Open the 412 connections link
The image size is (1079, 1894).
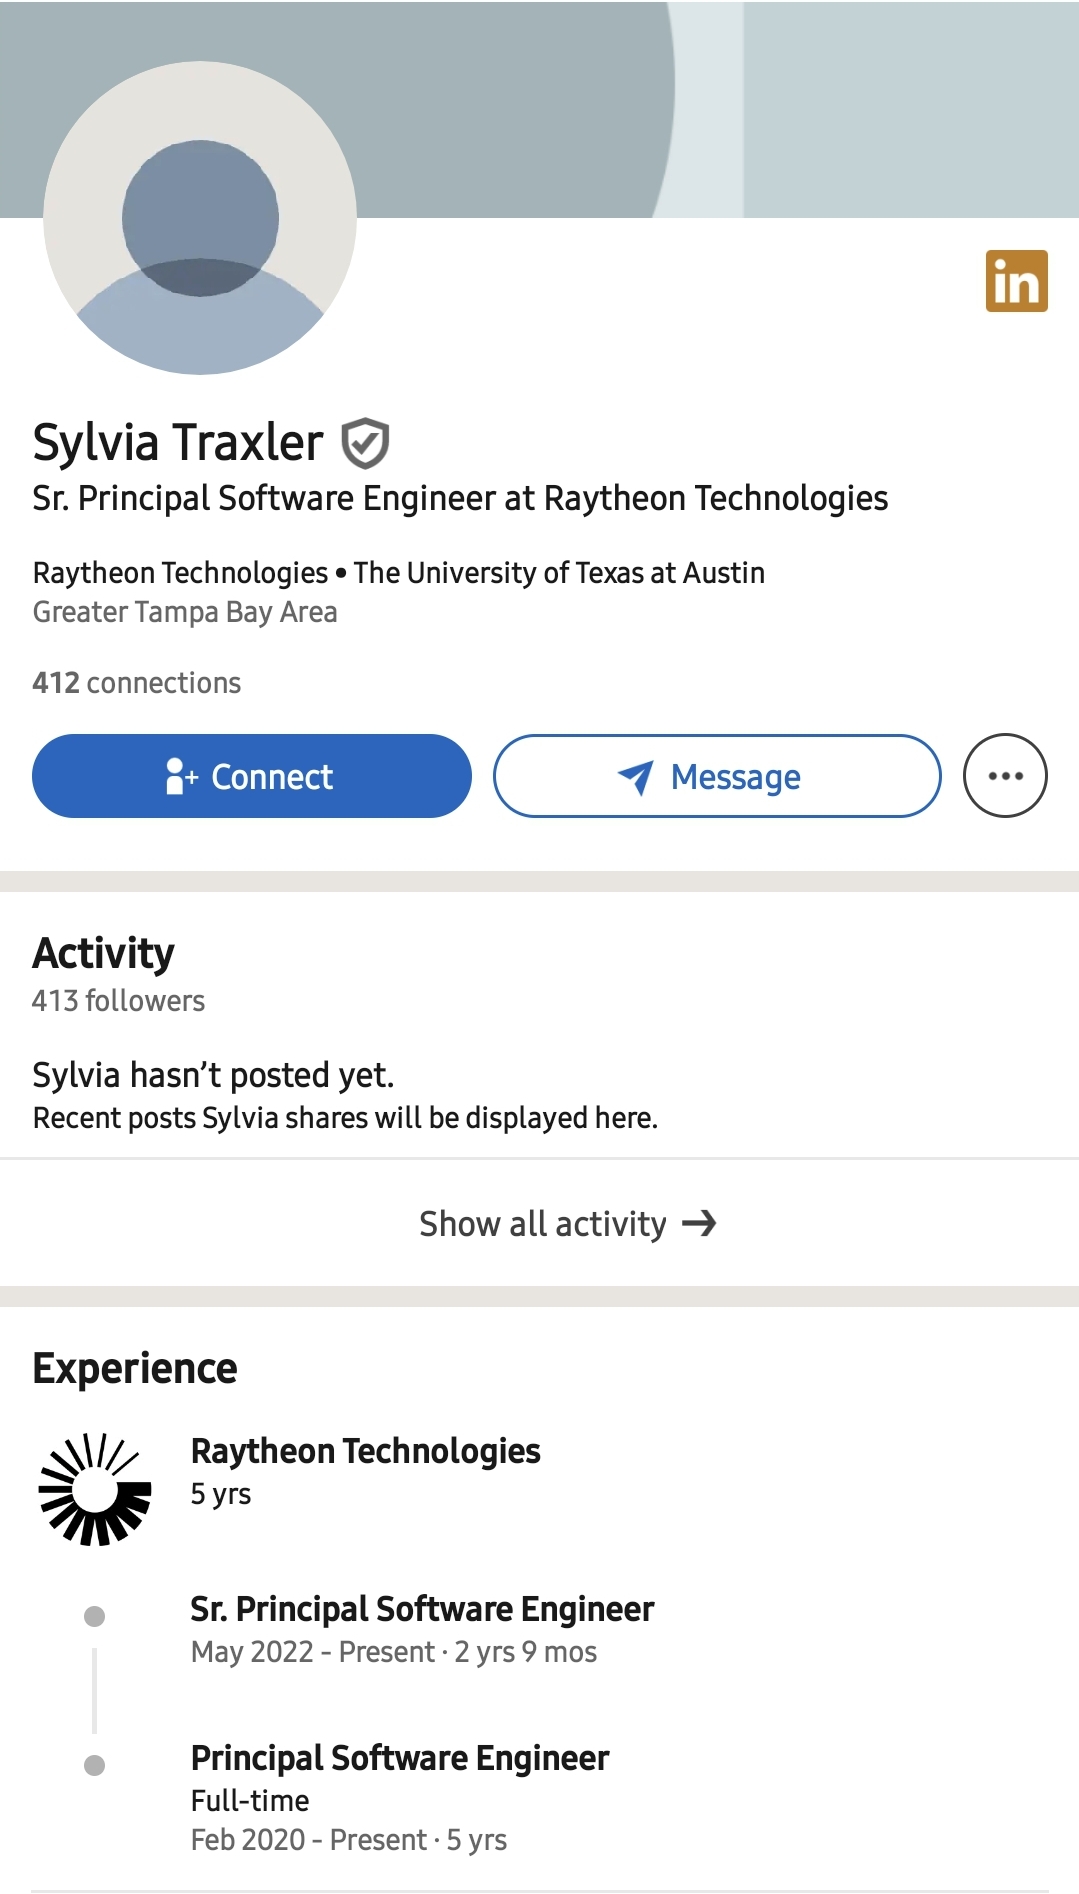pos(137,683)
